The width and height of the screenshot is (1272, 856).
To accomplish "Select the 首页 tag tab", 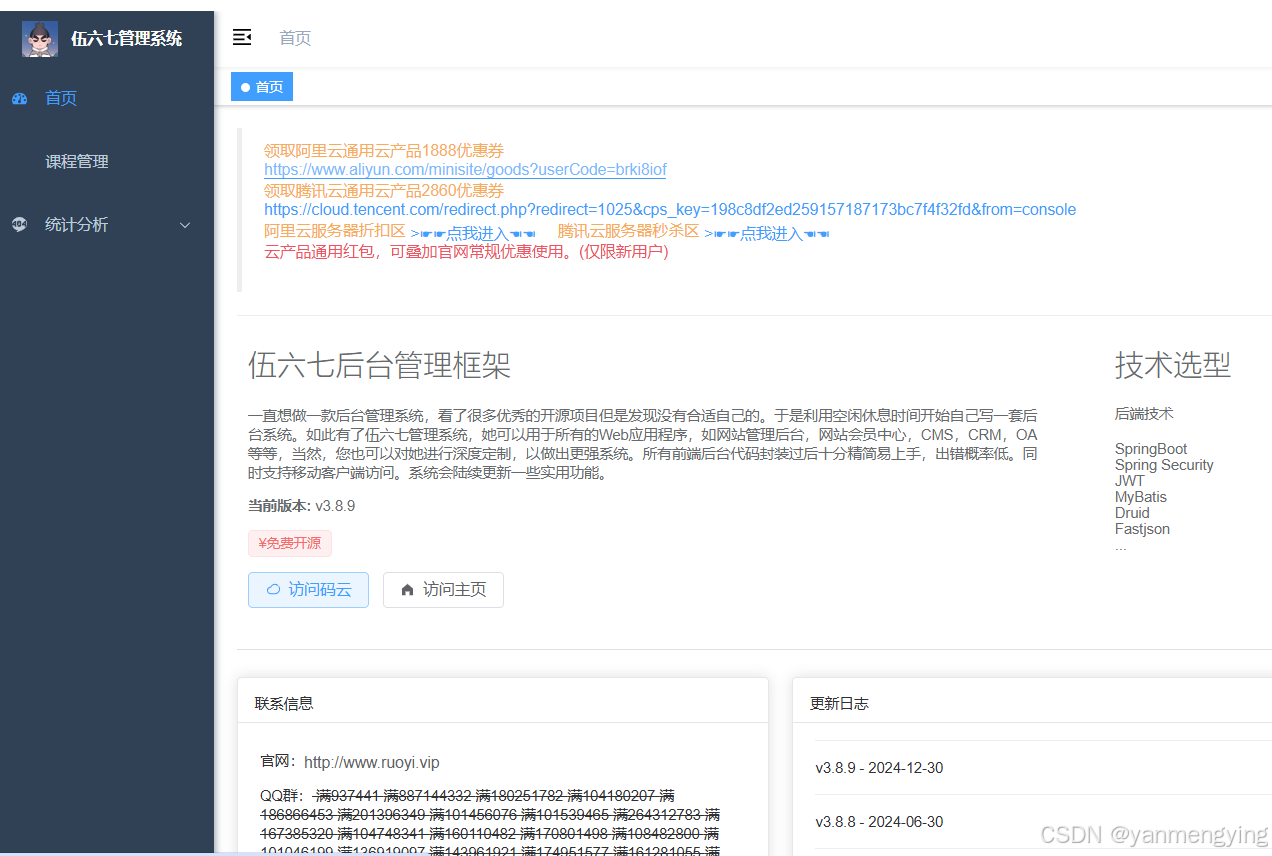I will click(x=262, y=87).
